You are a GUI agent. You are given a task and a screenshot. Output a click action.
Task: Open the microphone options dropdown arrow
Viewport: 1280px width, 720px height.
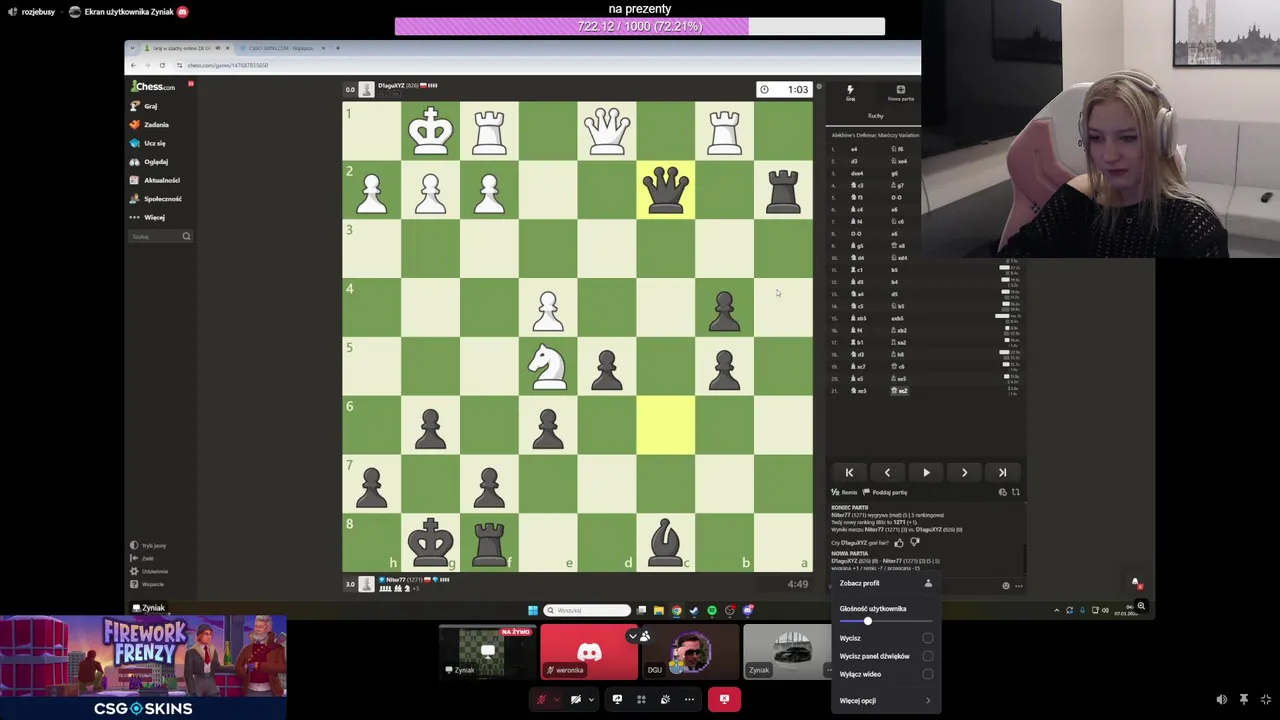tap(557, 699)
